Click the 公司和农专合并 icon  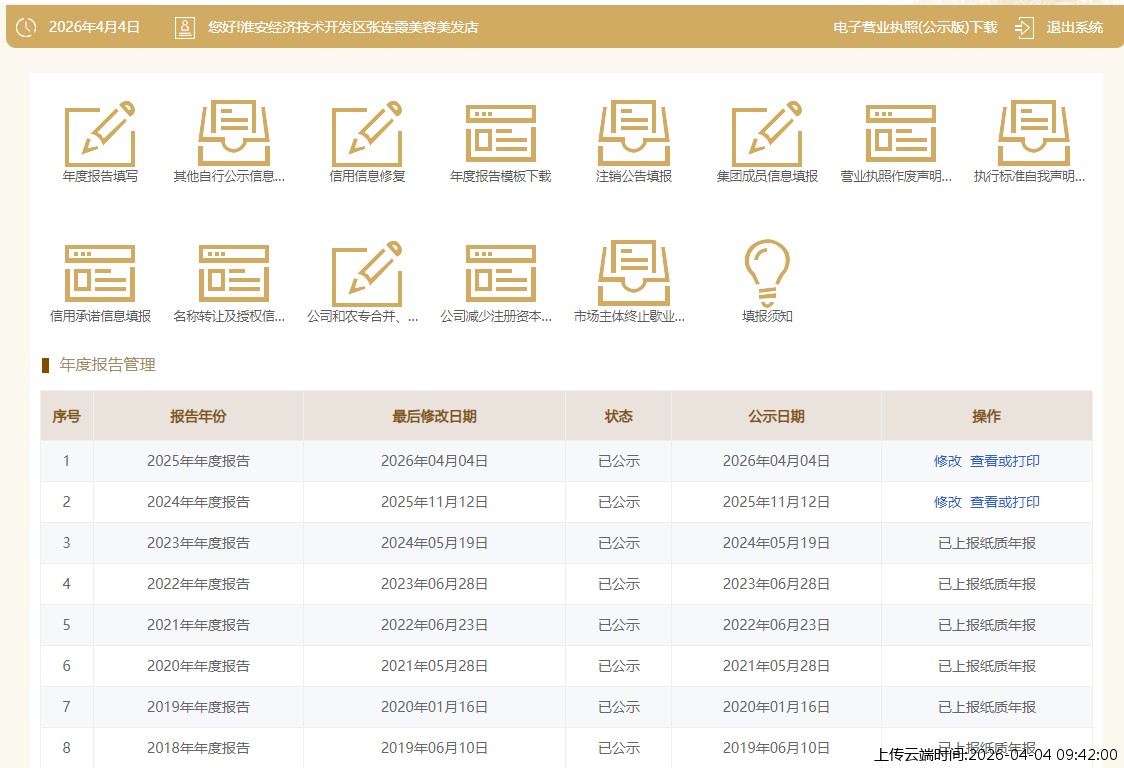coord(367,273)
